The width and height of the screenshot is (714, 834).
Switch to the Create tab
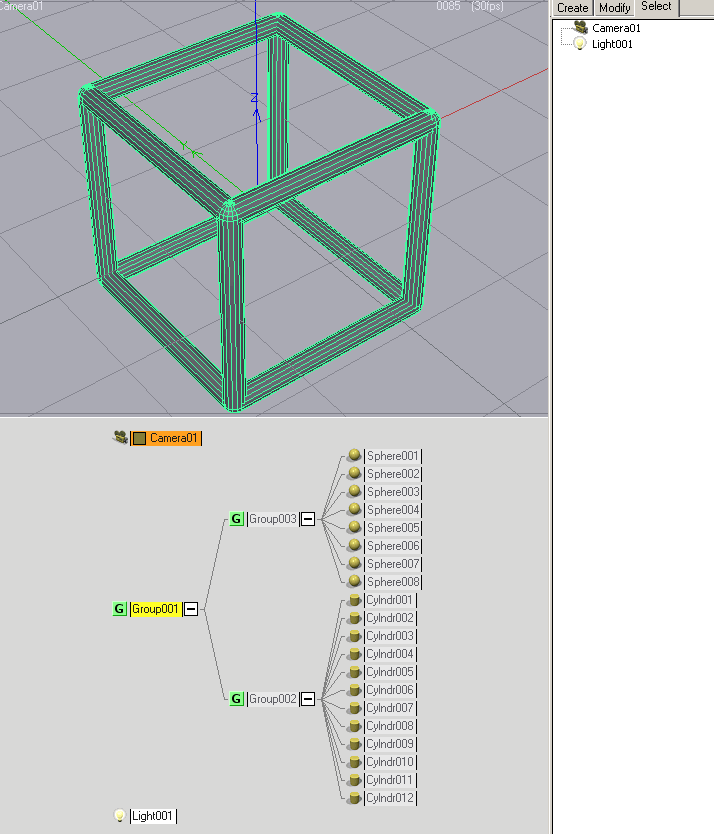coord(573,8)
